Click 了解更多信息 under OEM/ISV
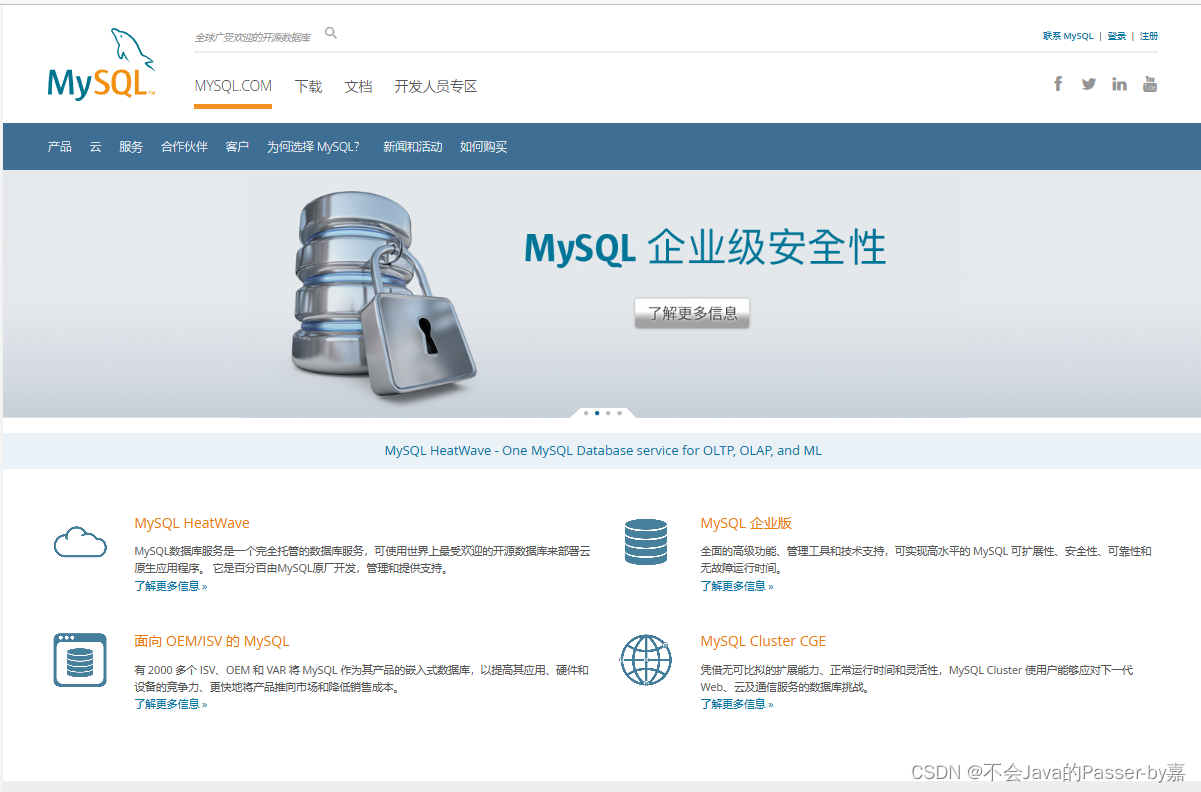This screenshot has width=1201, height=792. 171,704
